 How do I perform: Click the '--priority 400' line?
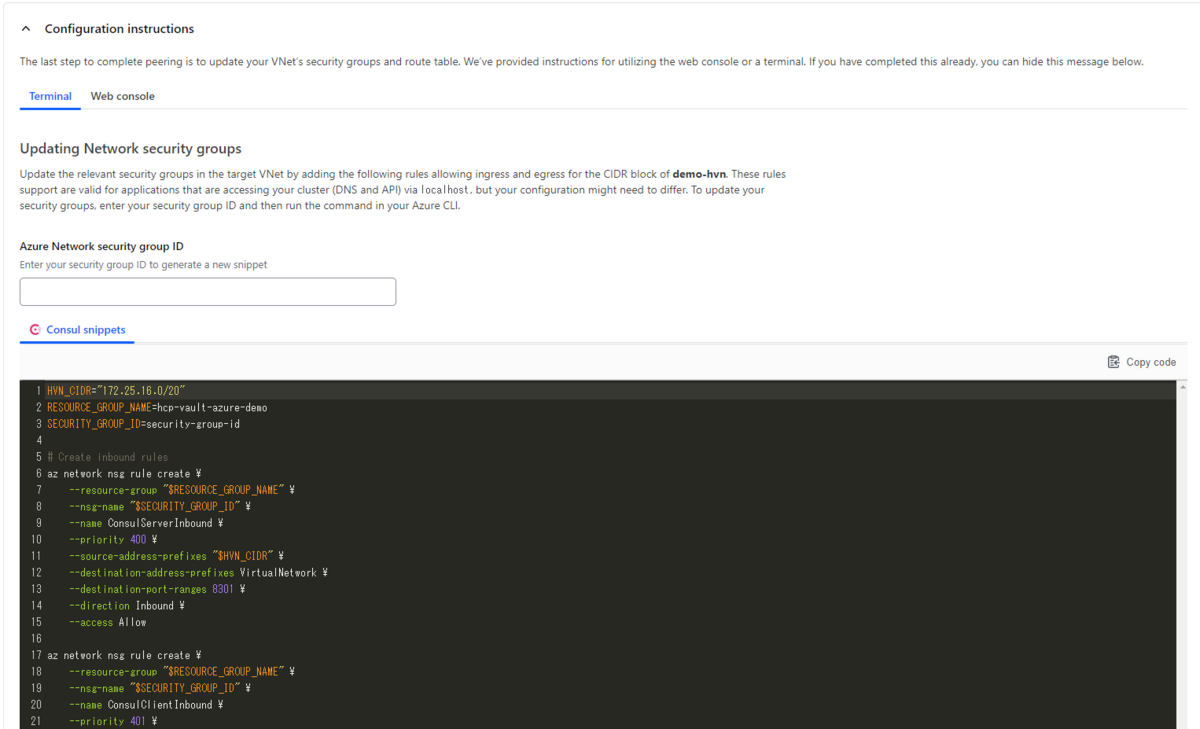113,540
